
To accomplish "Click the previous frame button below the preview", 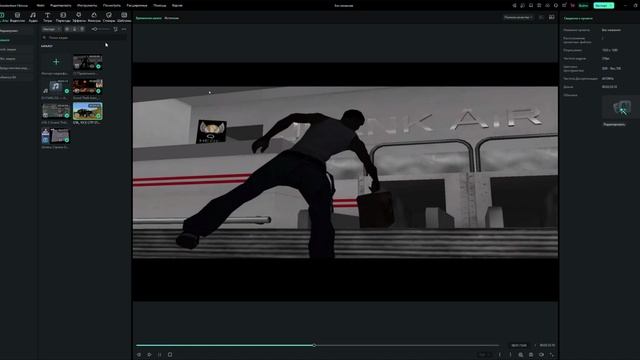I will click(139, 355).
